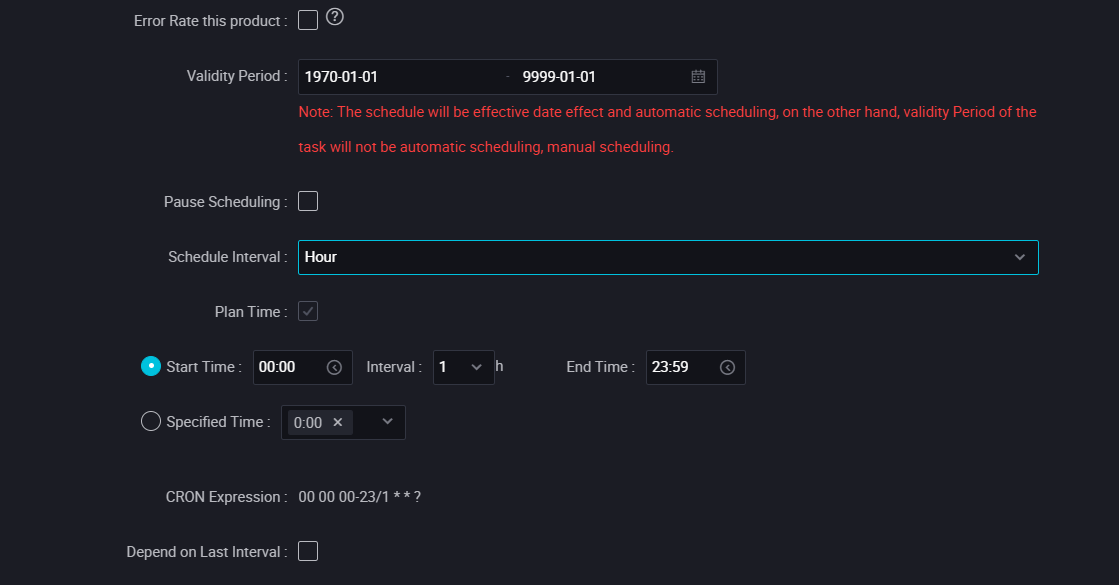The width and height of the screenshot is (1119, 585).
Task: Enable the Depend on Last Interval checkbox
Action: pyautogui.click(x=308, y=551)
